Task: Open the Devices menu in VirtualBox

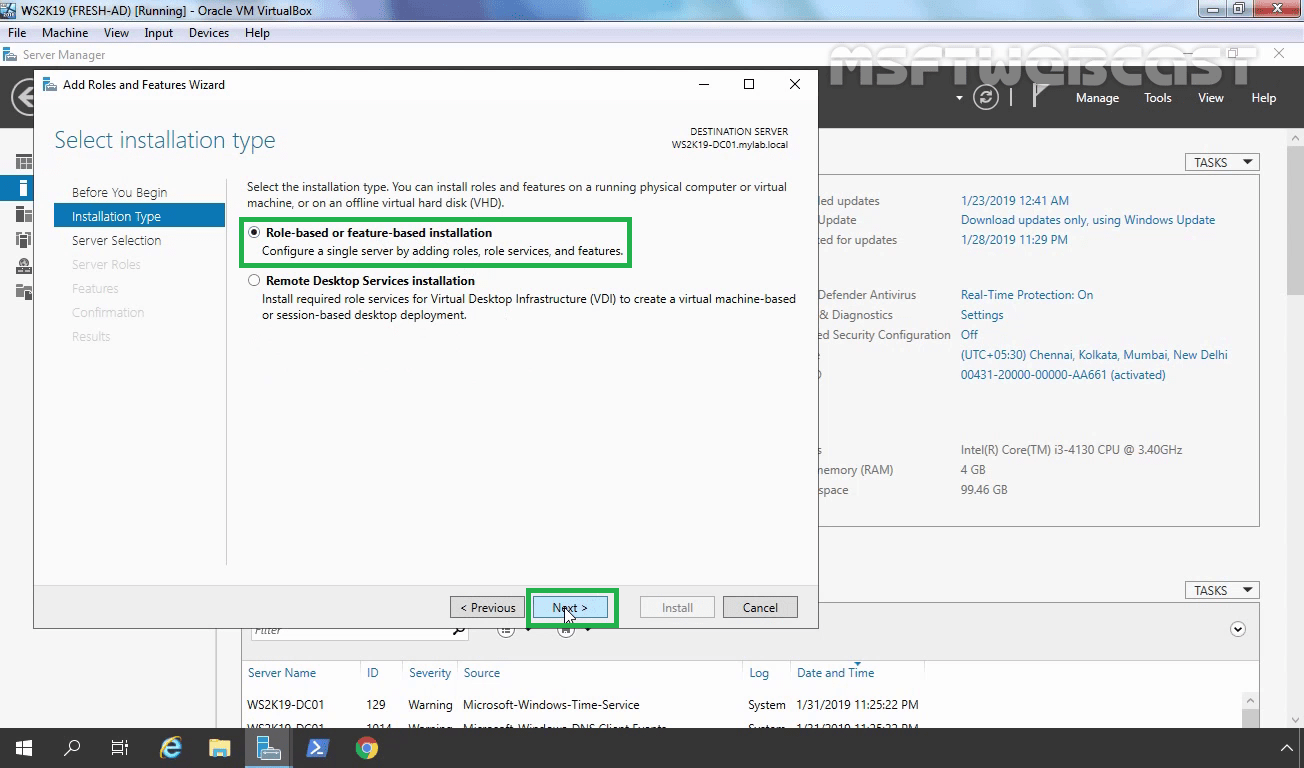Action: (x=208, y=32)
